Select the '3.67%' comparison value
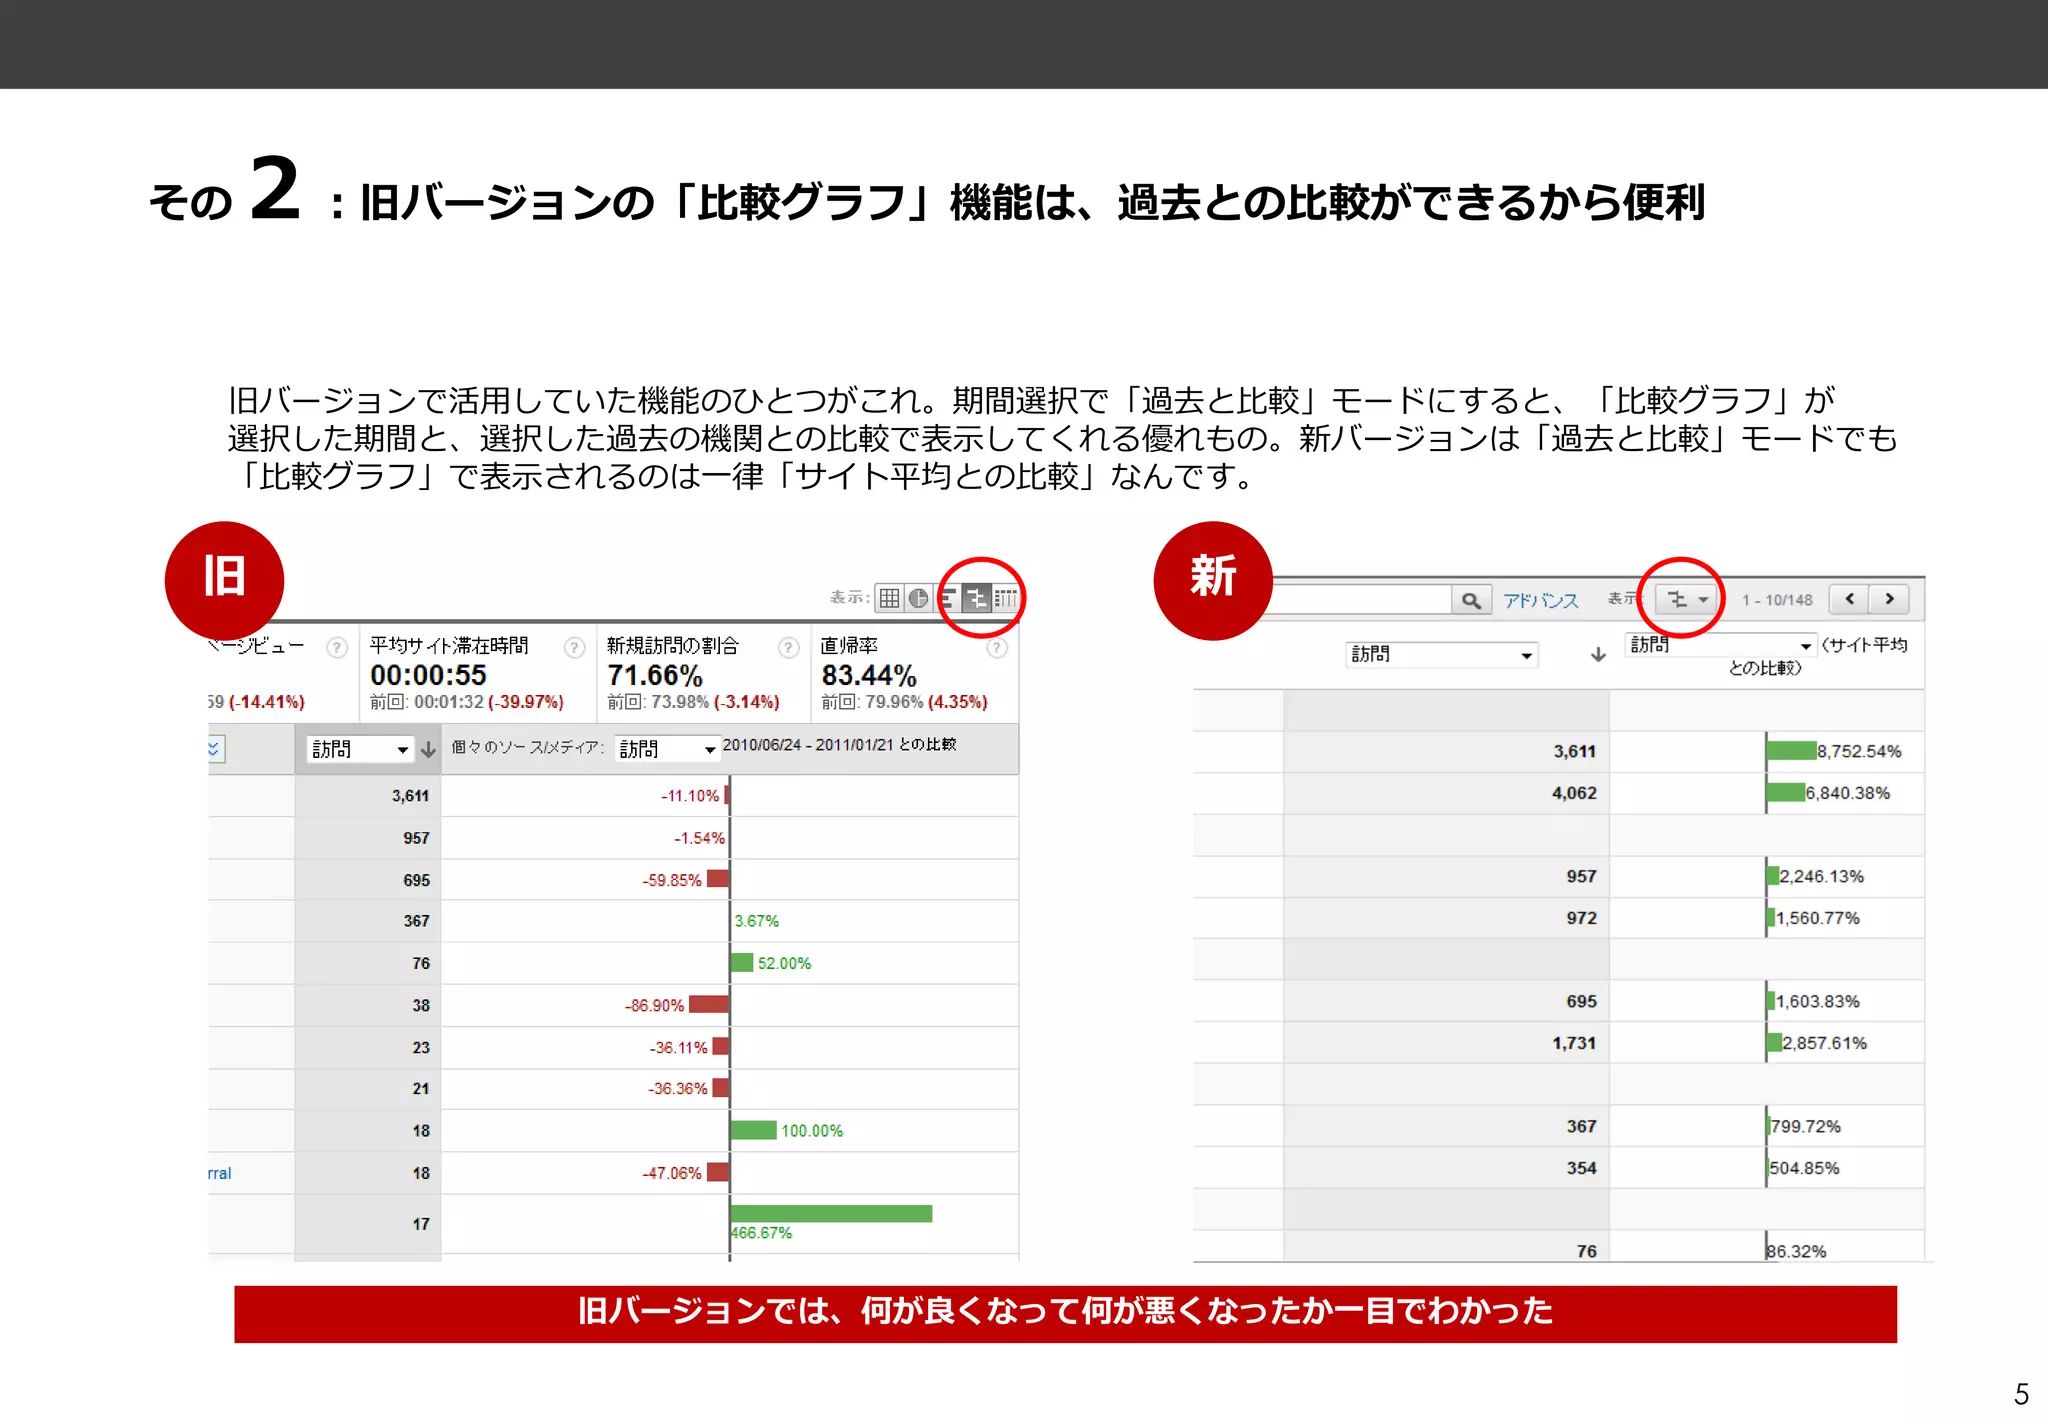The width and height of the screenshot is (2048, 1418). click(x=756, y=921)
